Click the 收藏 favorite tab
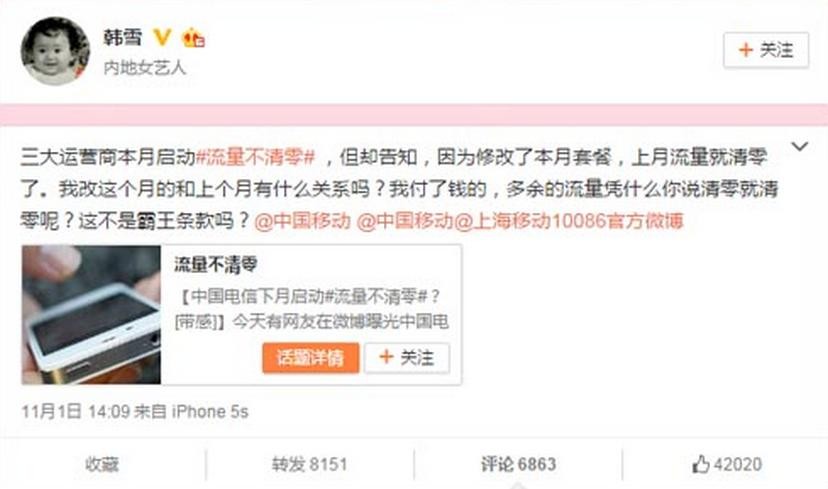This screenshot has width=828, height=489. pos(102,464)
